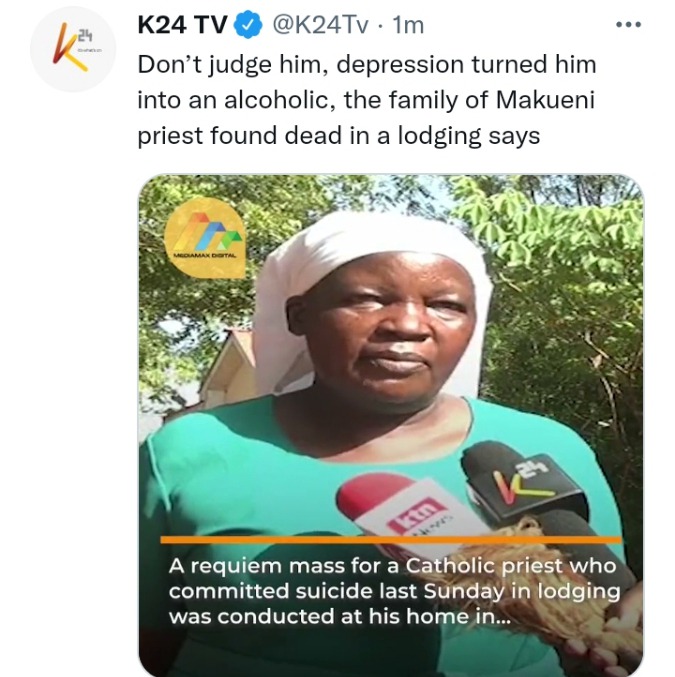Click the small 24 in avatar logo
Image resolution: width=675 pixels, height=677 pixels.
pyautogui.click(x=85, y=36)
